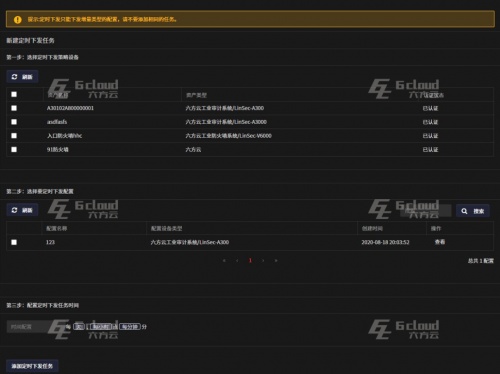Open the 天 day dropdown in time settings
The image size is (500, 374).
coord(79,326)
